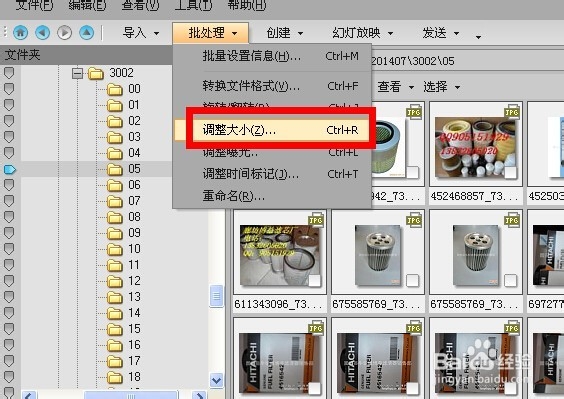Choose 调整时间标记(J) menu item

coord(272,174)
